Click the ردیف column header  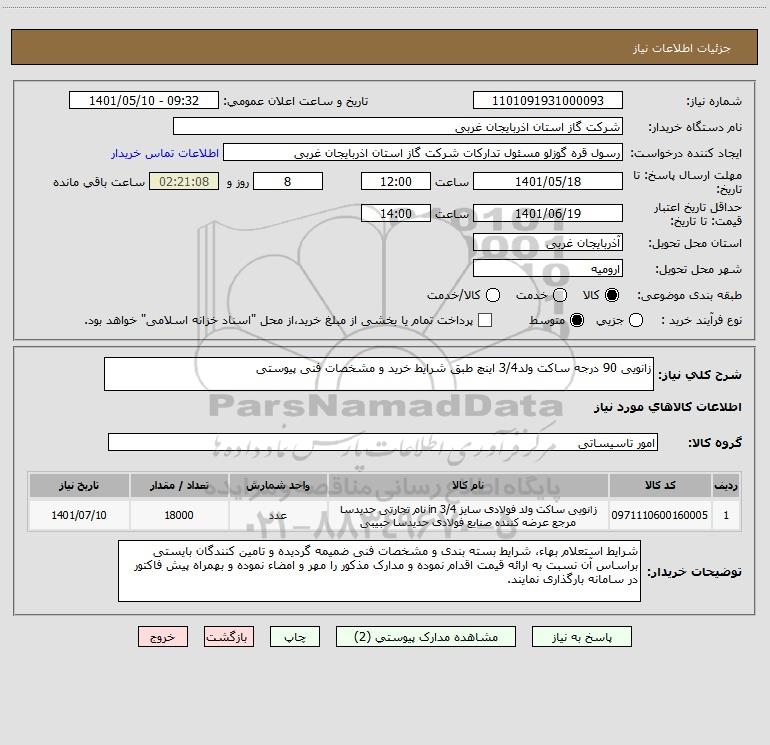726,485
